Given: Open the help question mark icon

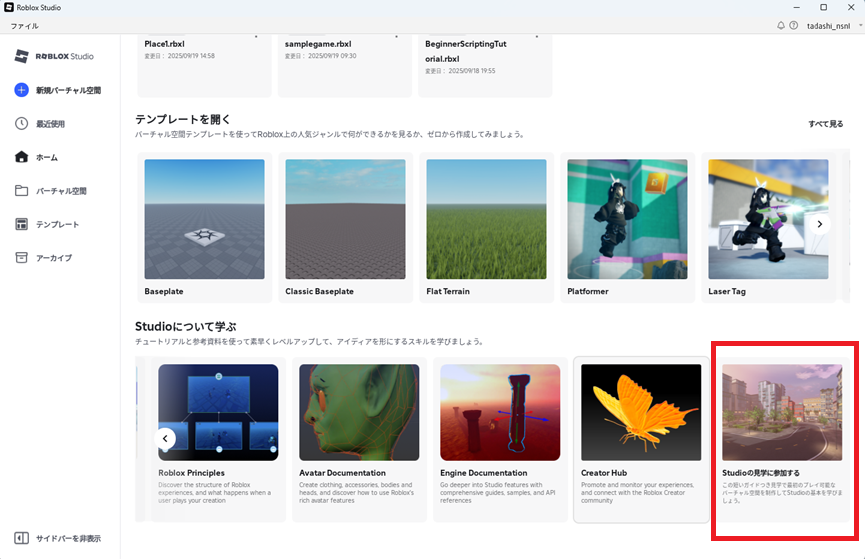Looking at the screenshot, I should pos(794,25).
